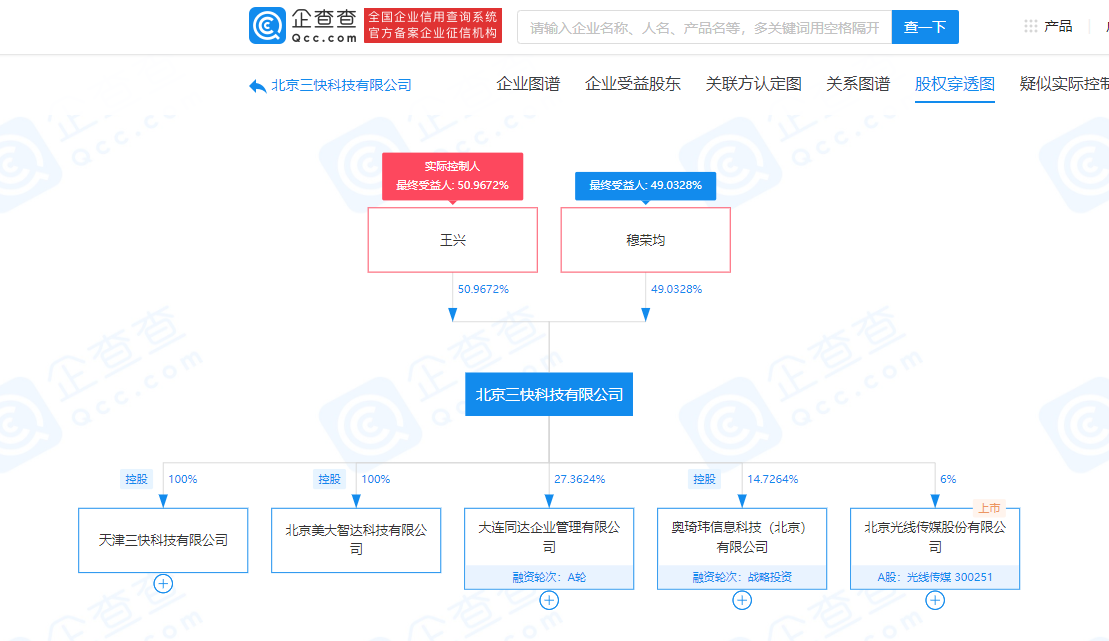Click the back arrow beside 北京三快科技有限公司

pyautogui.click(x=257, y=86)
